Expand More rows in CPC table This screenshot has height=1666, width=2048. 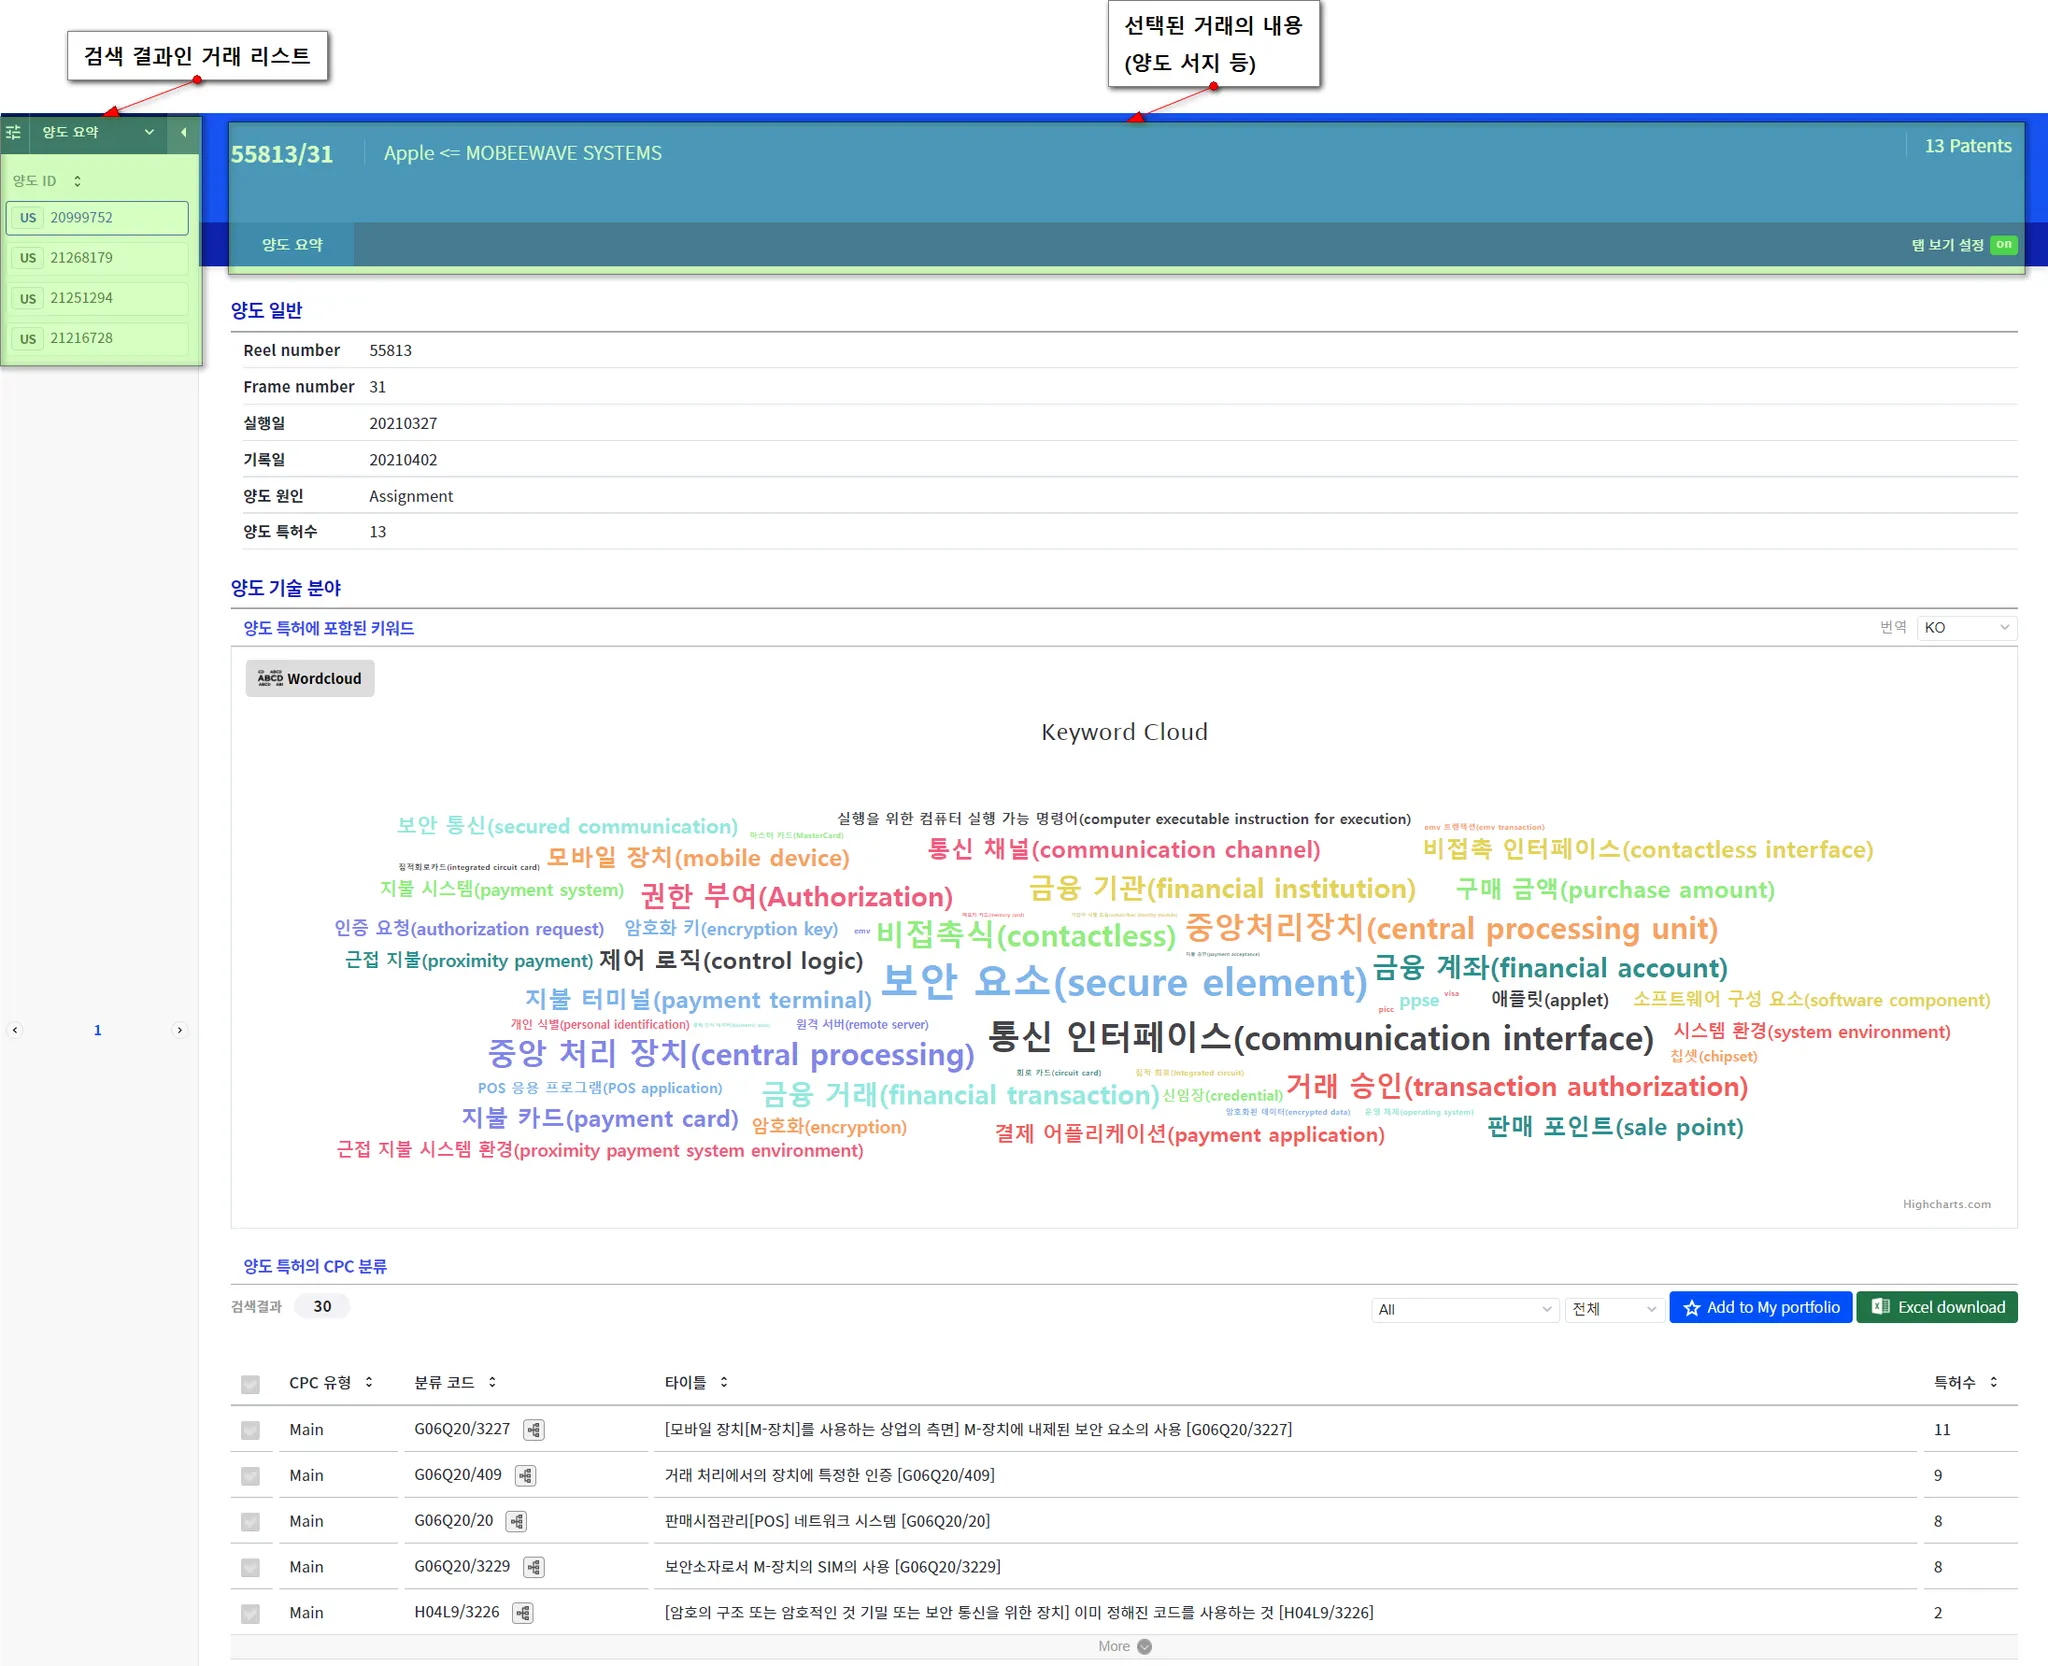point(1123,1646)
